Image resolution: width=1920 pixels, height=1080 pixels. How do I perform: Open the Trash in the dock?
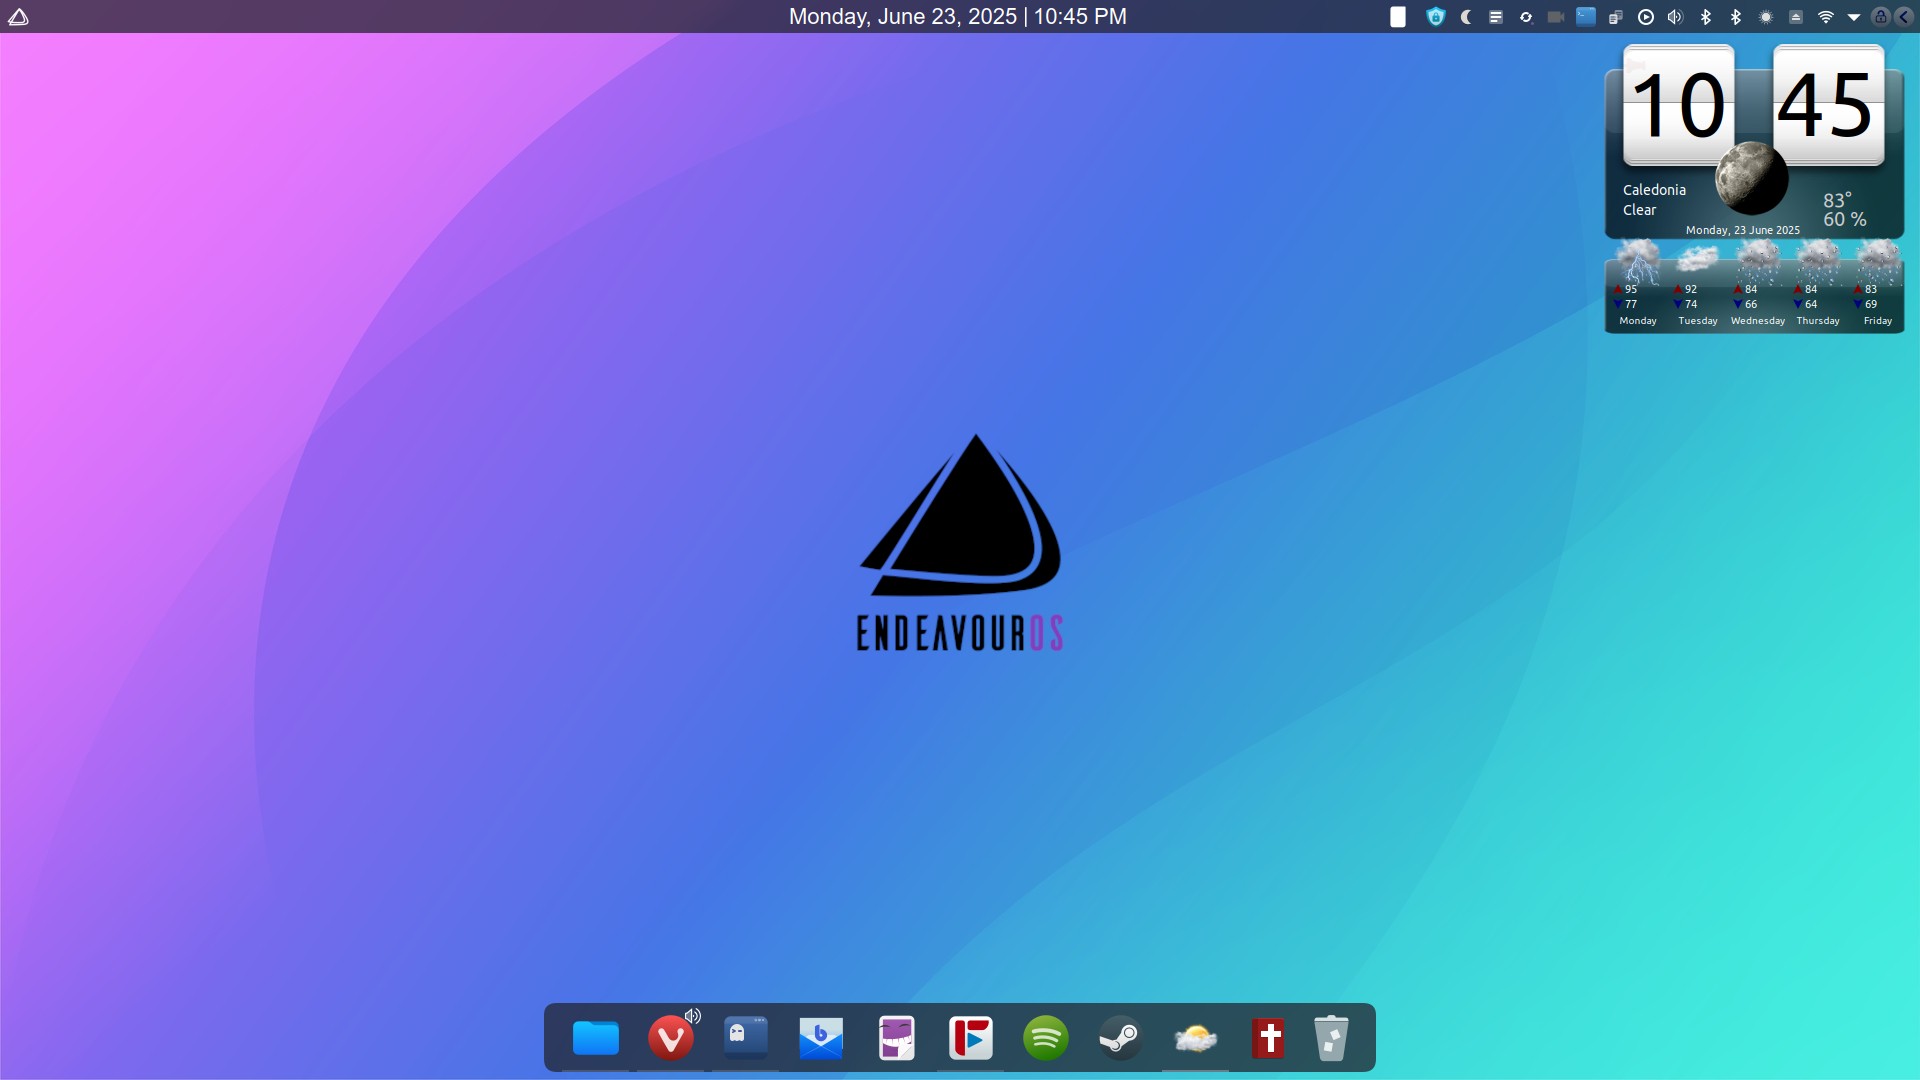(x=1331, y=1038)
